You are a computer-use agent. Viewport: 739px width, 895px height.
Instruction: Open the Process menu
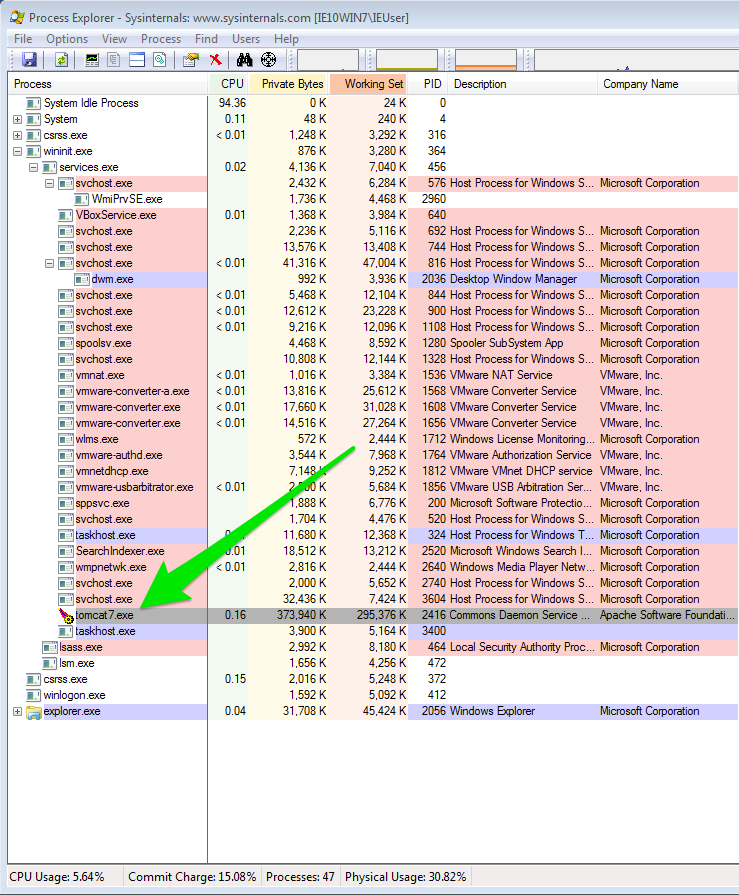tap(161, 39)
